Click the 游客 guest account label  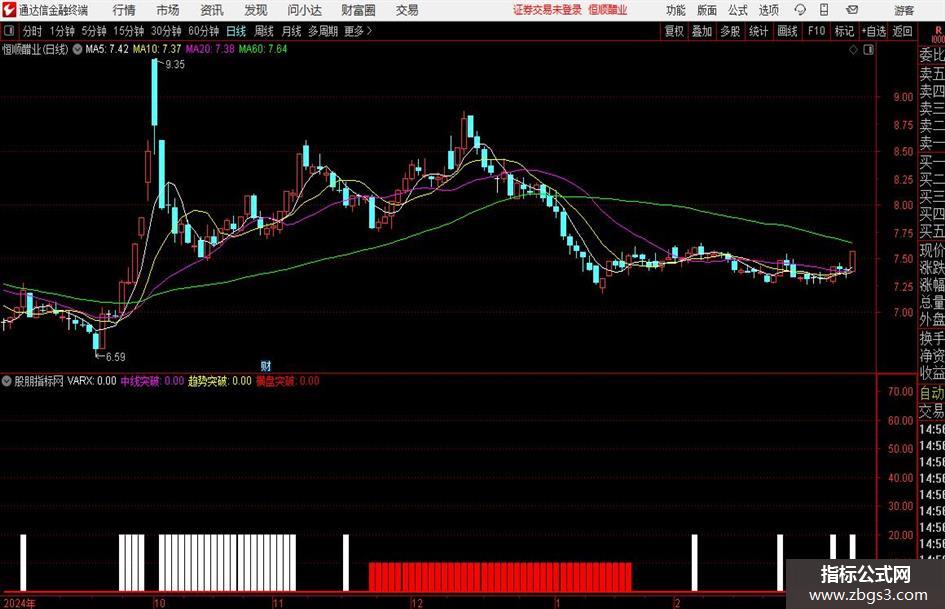(903, 10)
